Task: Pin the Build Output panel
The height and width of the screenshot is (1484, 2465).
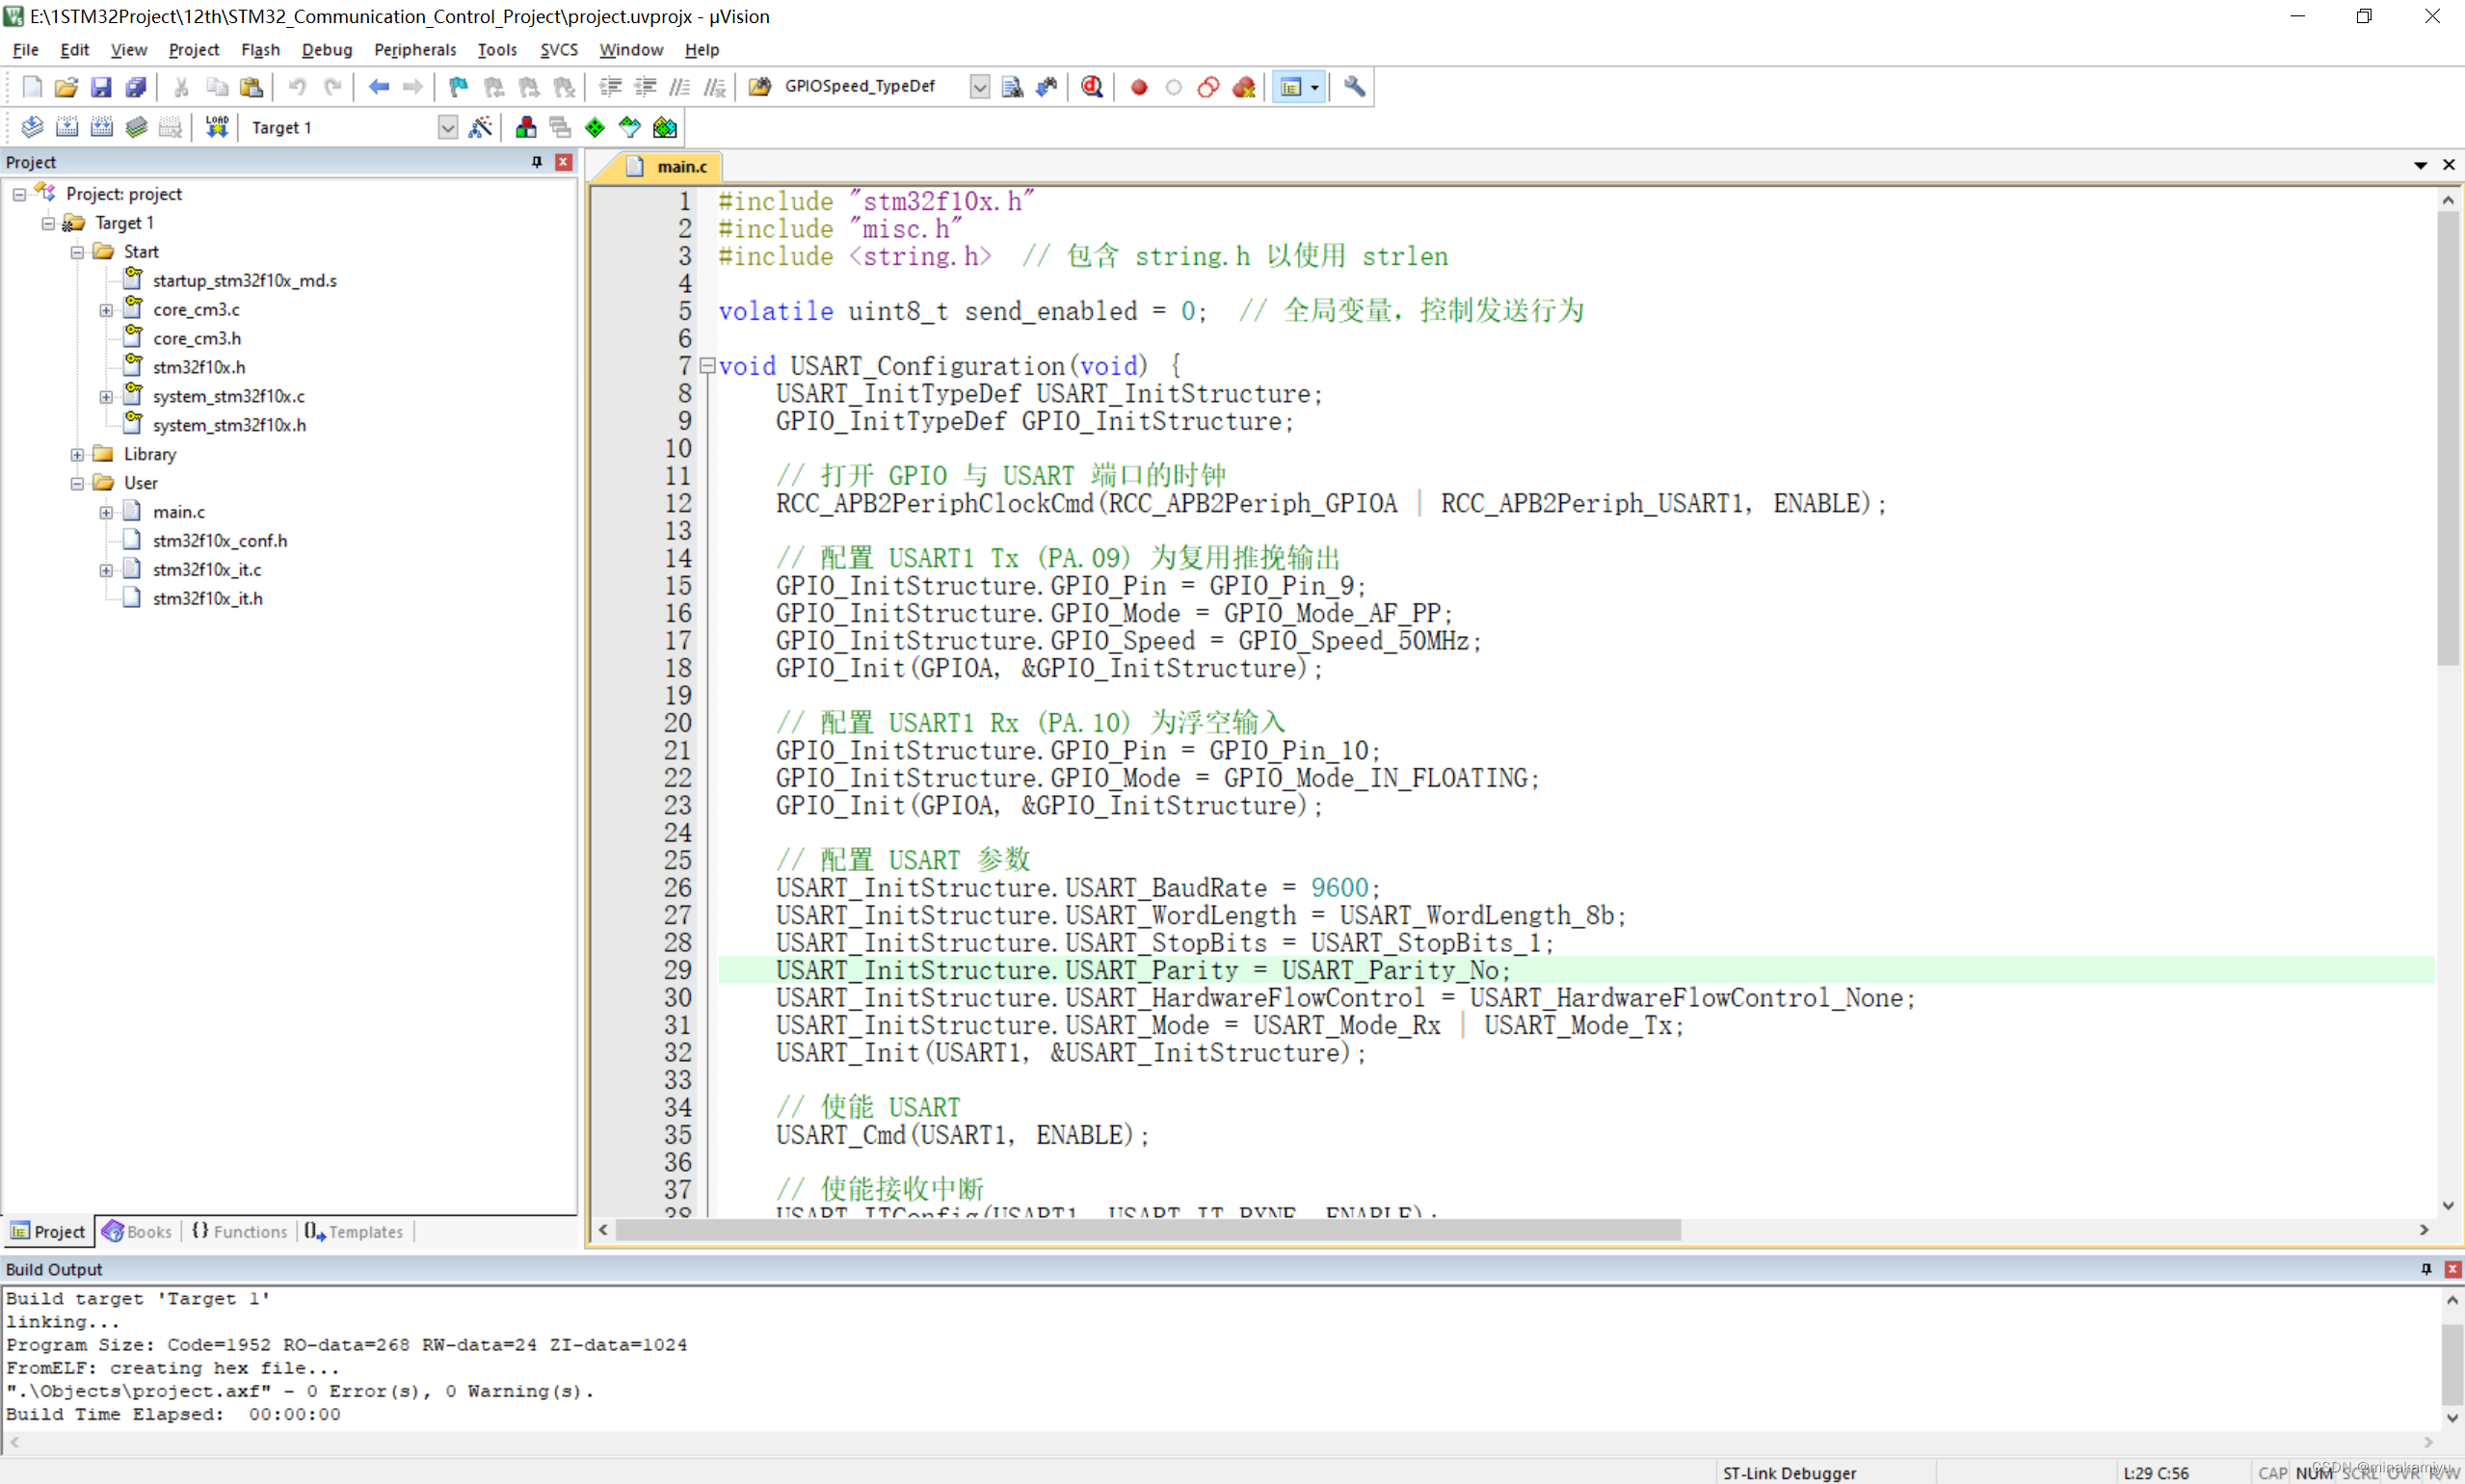Action: [x=2426, y=1269]
